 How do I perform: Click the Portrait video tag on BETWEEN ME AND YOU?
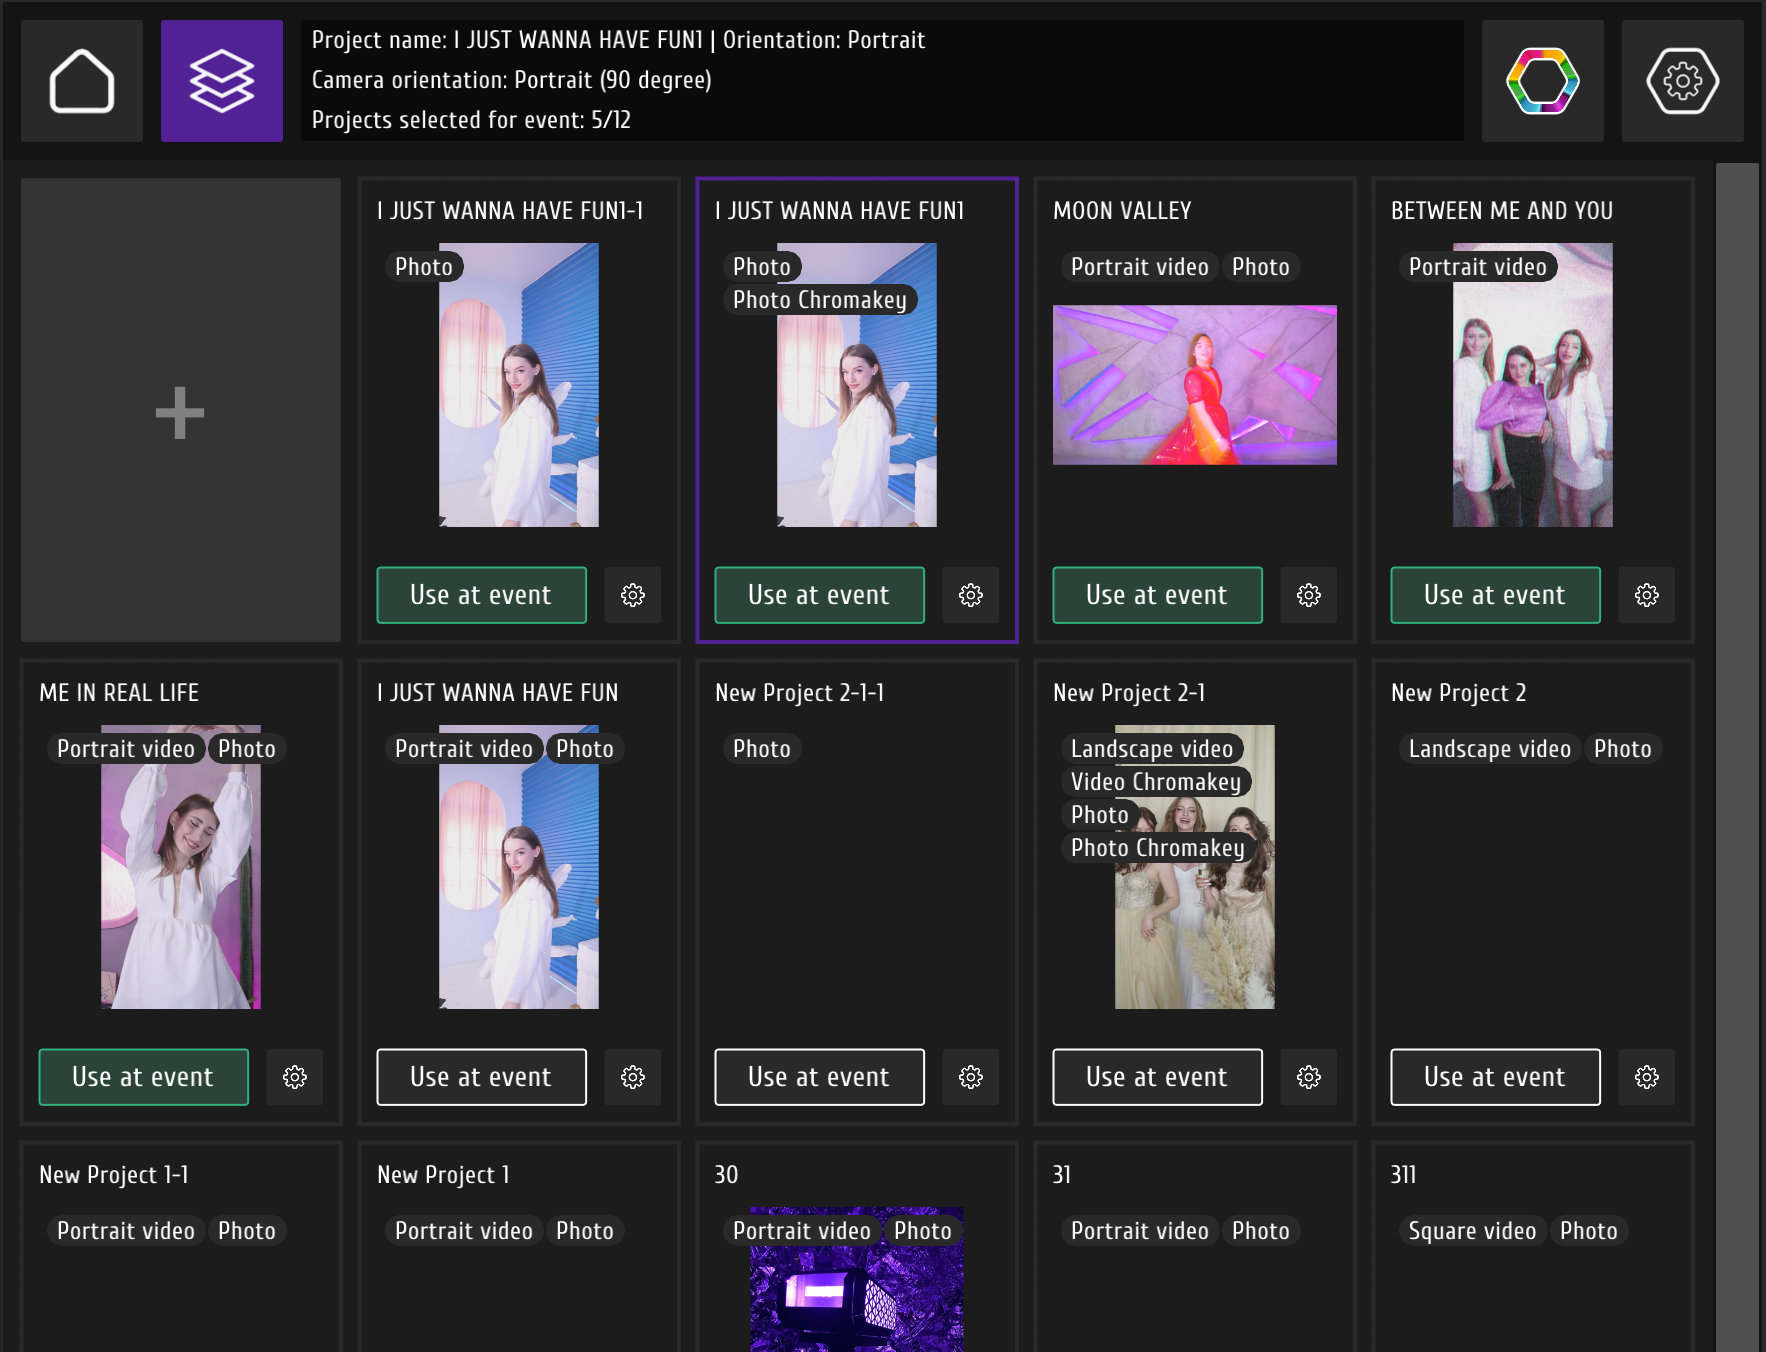pyautogui.click(x=1478, y=267)
